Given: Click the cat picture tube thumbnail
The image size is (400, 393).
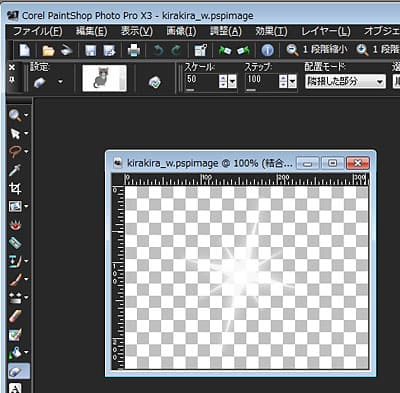Looking at the screenshot, I should pyautogui.click(x=104, y=78).
